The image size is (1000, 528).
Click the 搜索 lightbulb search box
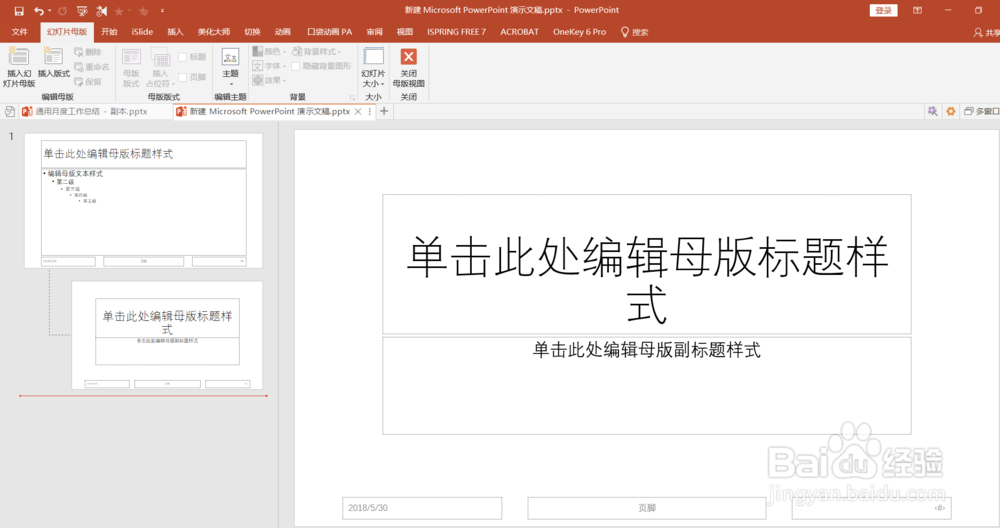coord(635,32)
